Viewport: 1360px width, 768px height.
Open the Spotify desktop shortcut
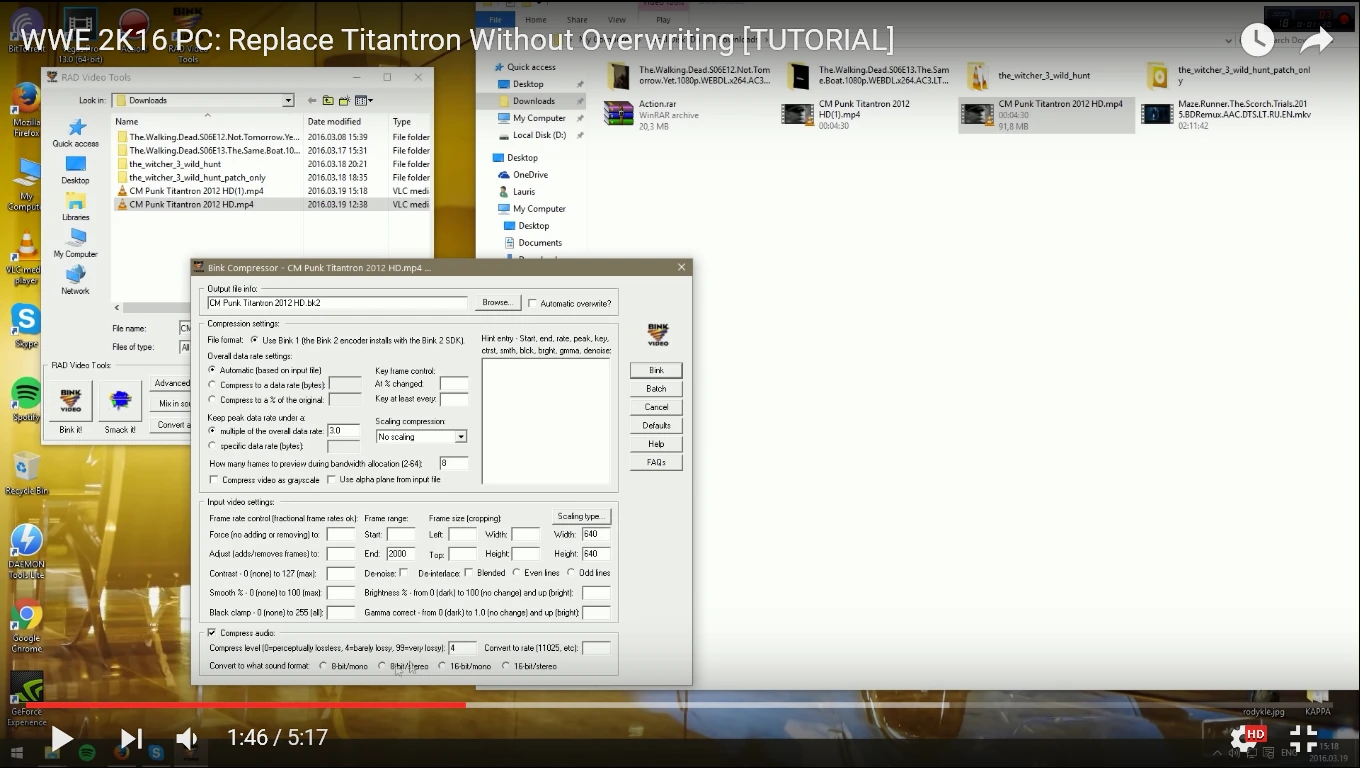(26, 400)
